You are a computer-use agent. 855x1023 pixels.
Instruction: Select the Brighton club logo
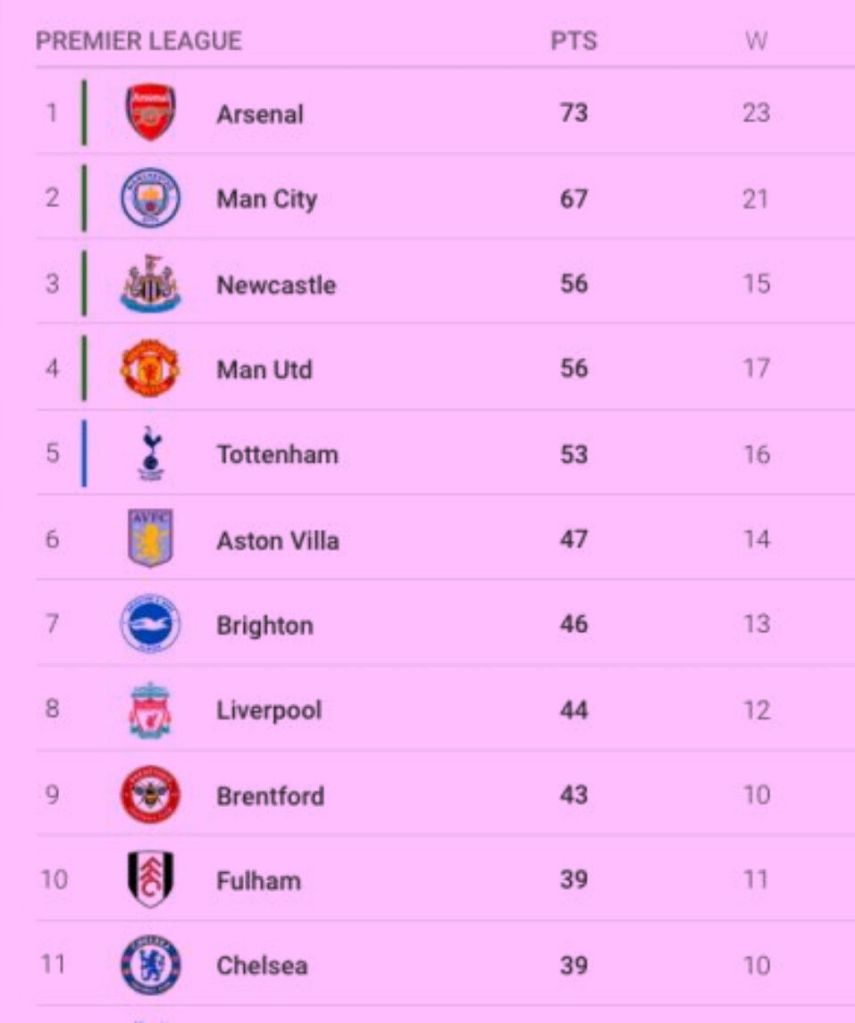click(151, 625)
